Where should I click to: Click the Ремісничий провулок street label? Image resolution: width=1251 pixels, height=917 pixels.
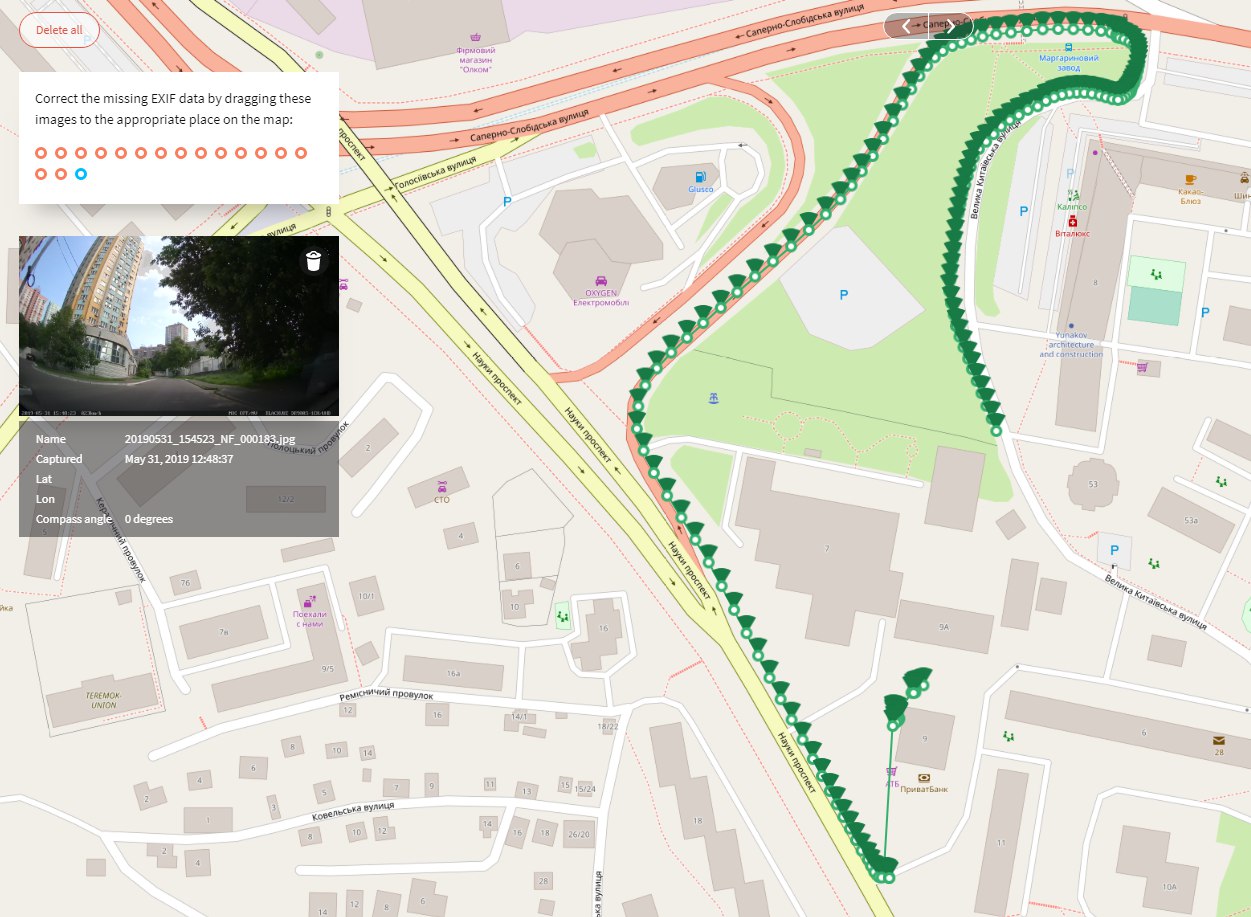click(386, 694)
